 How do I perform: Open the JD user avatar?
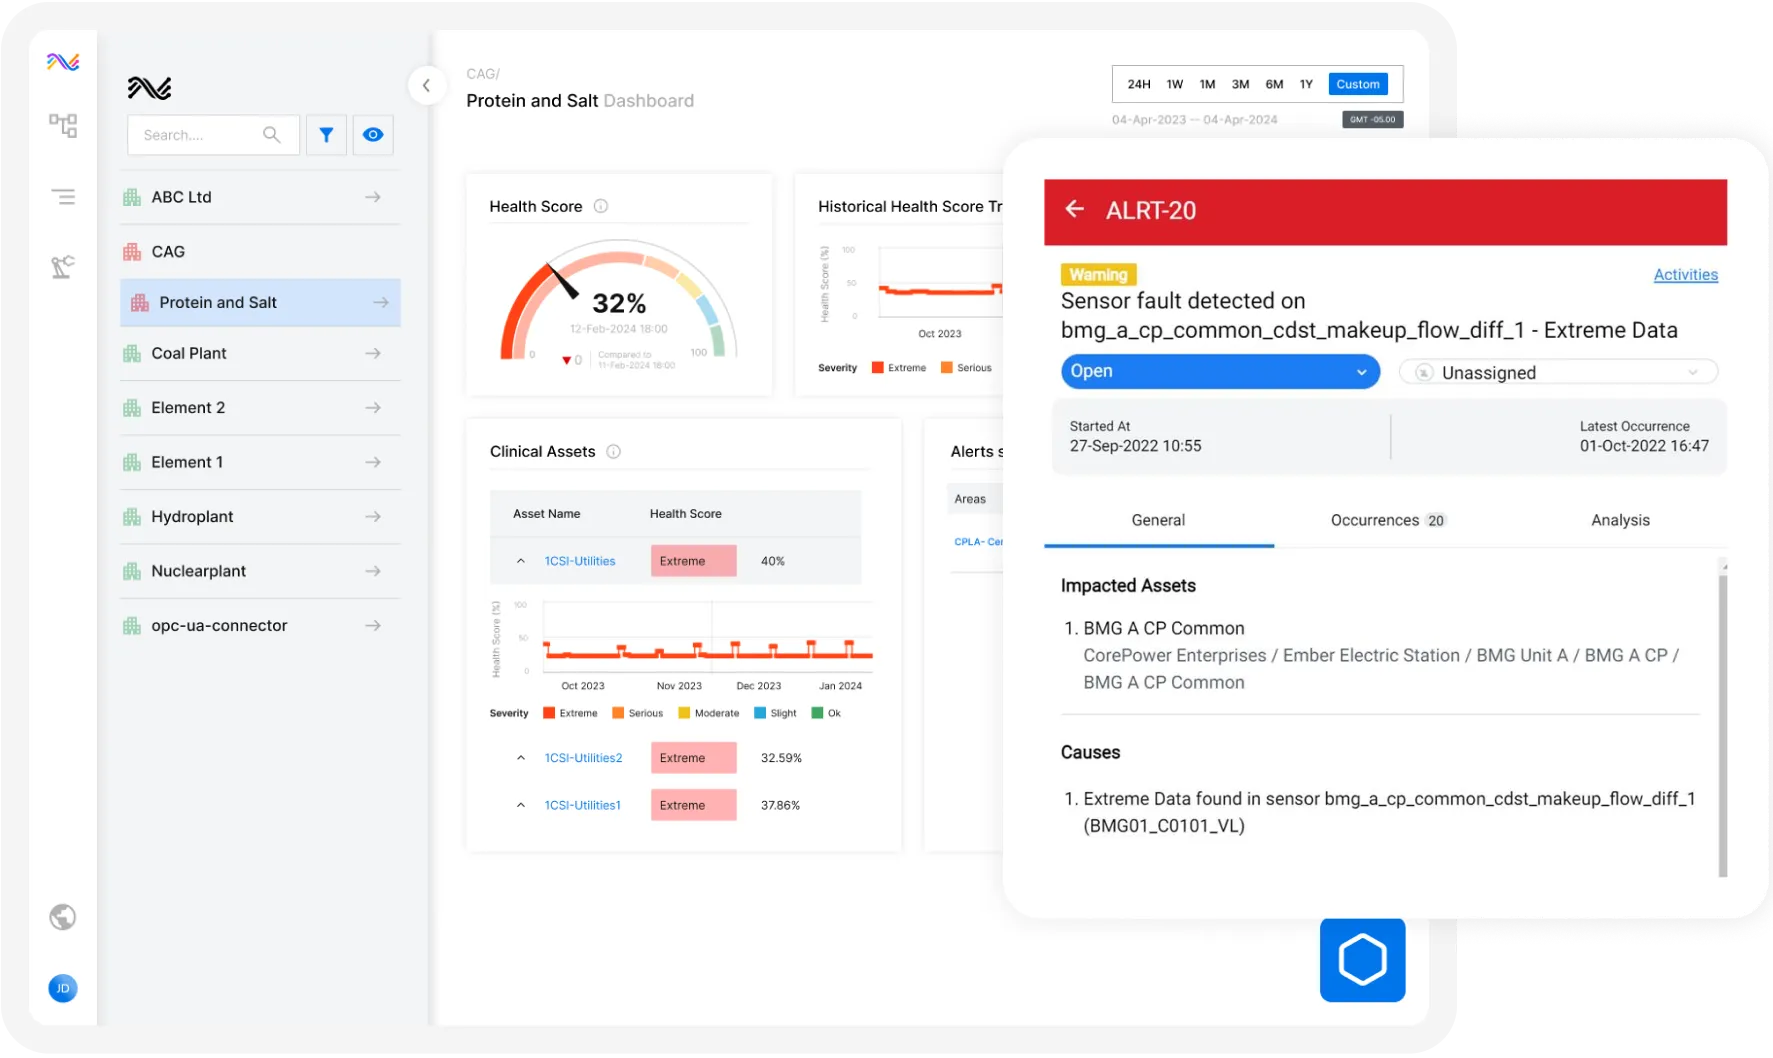click(63, 988)
